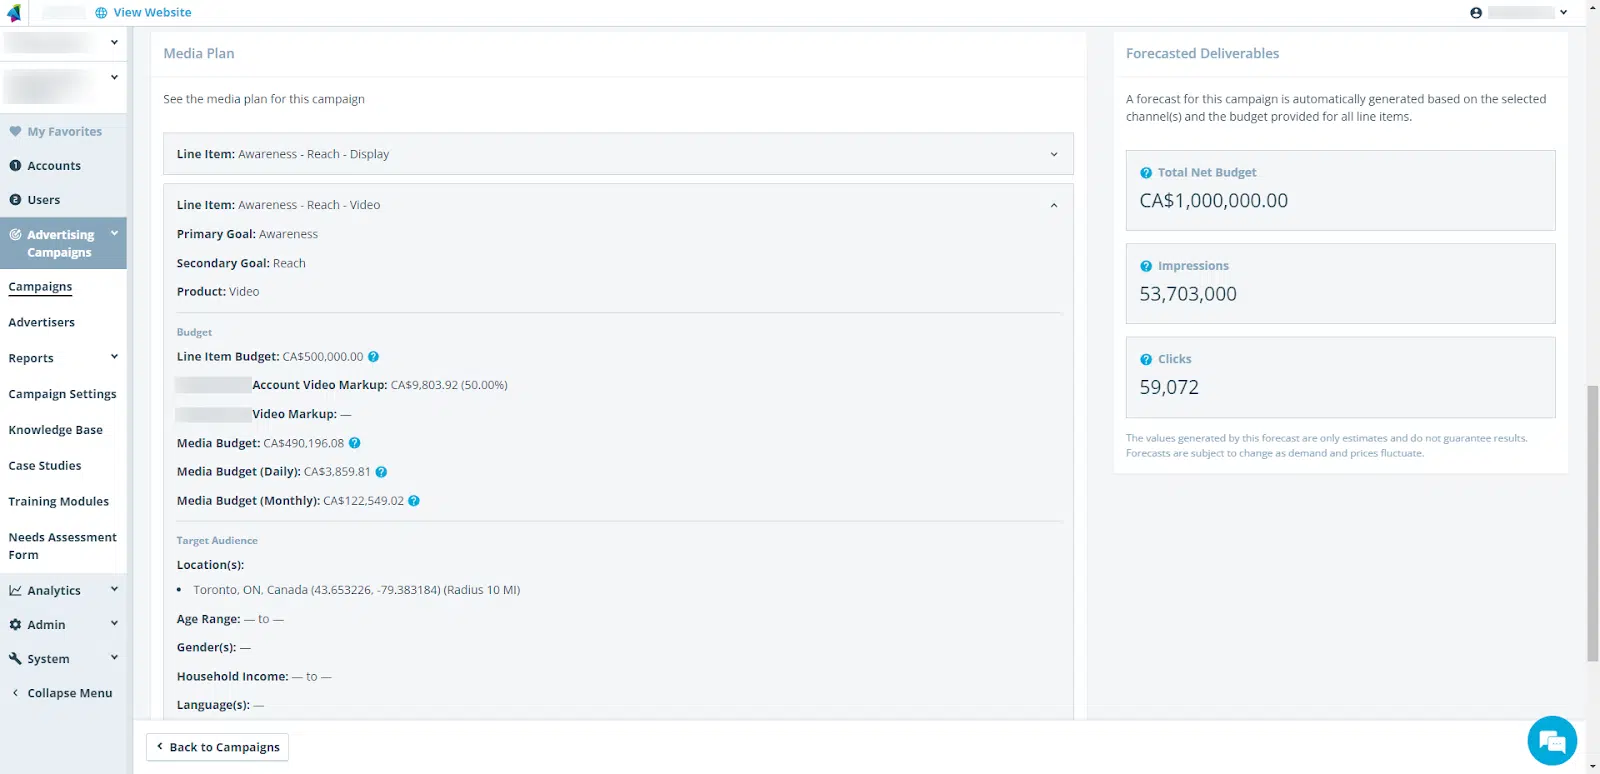Click help icon beside Media Budget (Daily)

[381, 472]
